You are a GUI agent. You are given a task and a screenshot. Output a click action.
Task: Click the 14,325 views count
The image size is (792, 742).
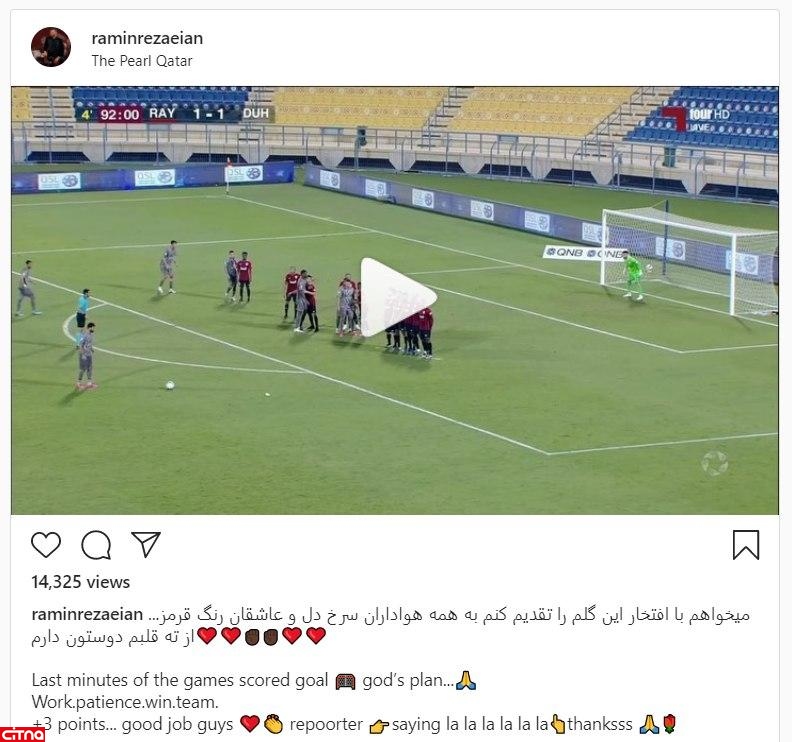pos(80,582)
